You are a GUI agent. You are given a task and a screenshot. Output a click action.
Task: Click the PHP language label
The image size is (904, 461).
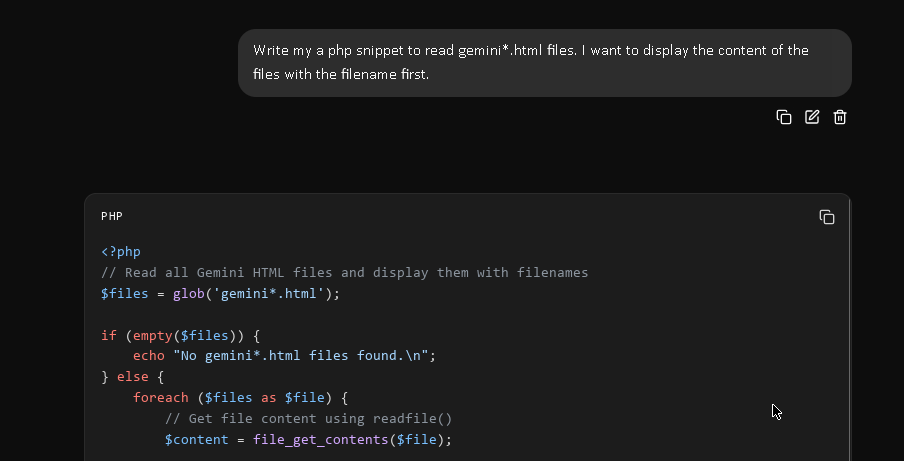pos(112,216)
